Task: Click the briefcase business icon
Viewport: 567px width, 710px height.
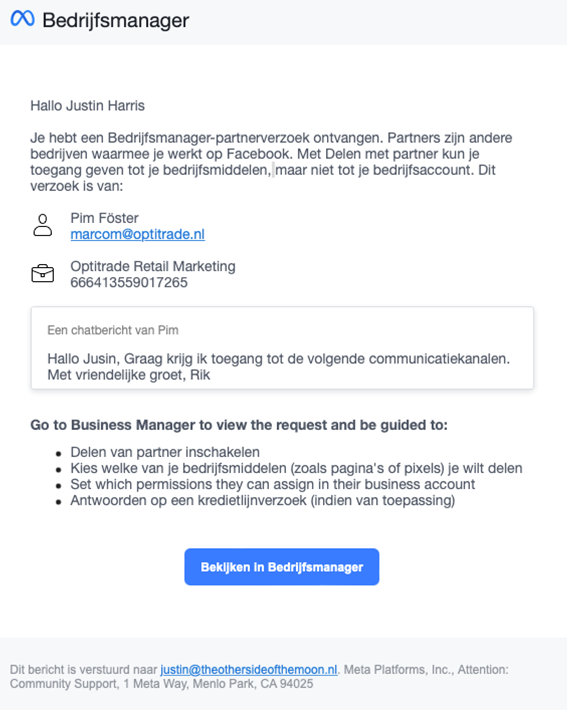Action: 43,273
